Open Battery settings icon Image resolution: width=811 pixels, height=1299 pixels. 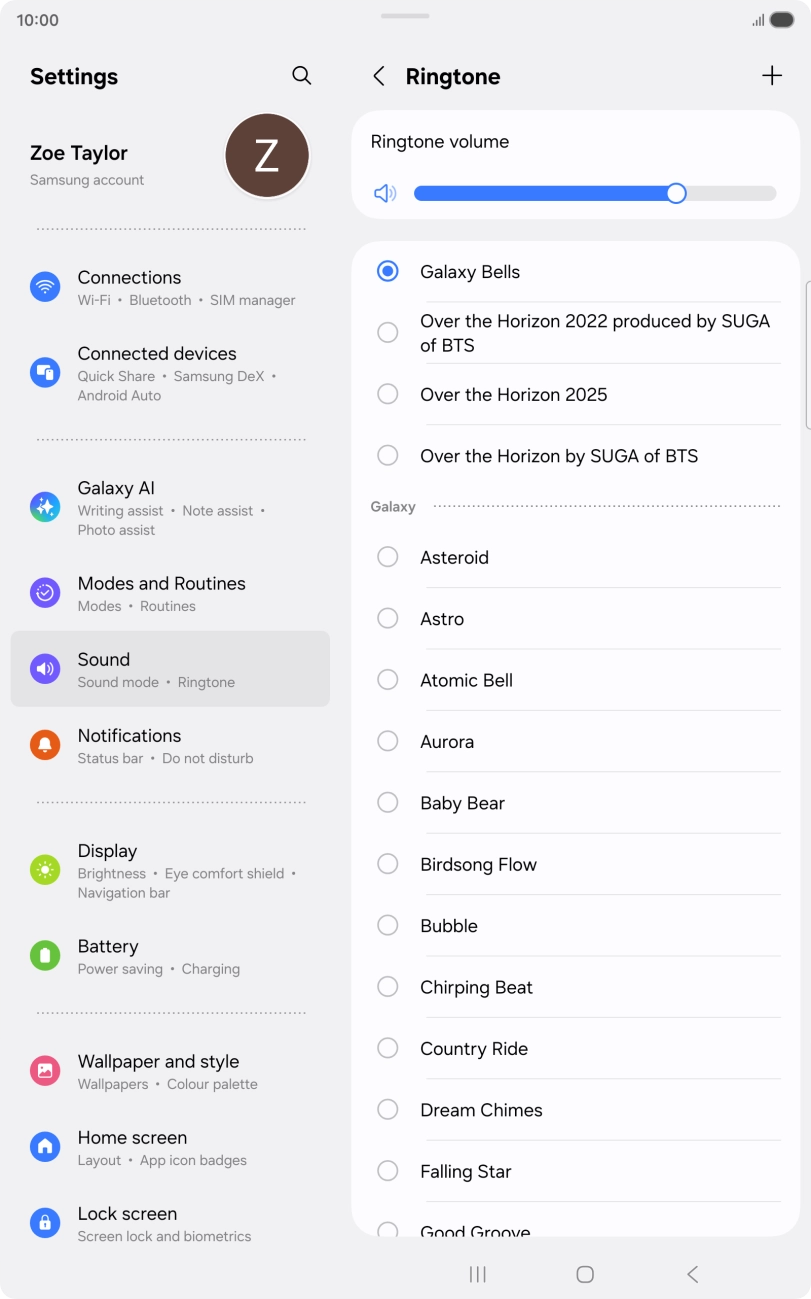[x=45, y=956]
